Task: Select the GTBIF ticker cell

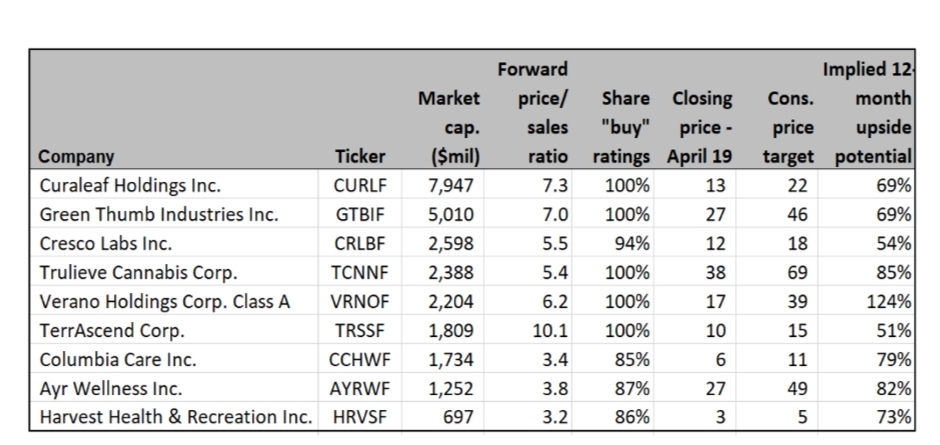Action: pyautogui.click(x=360, y=214)
